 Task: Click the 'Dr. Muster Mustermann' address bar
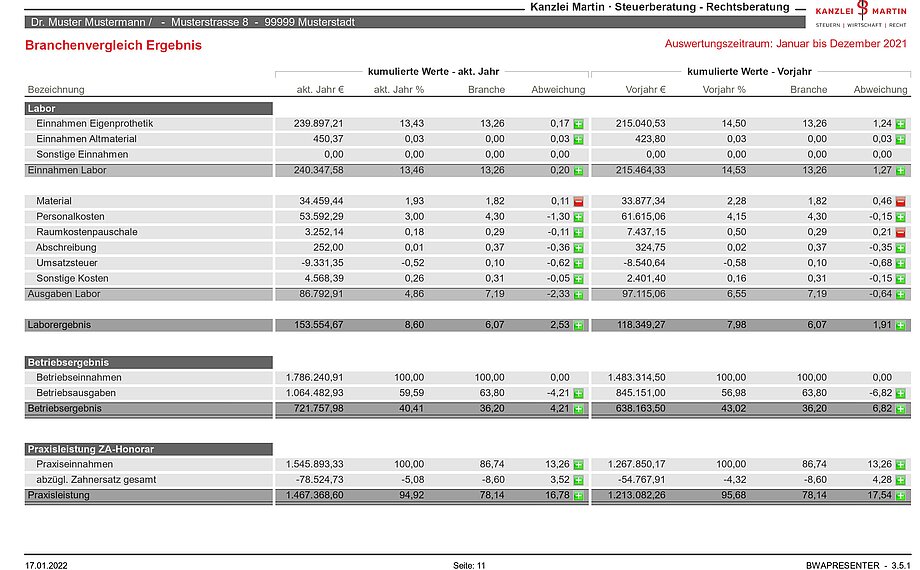click(x=415, y=22)
